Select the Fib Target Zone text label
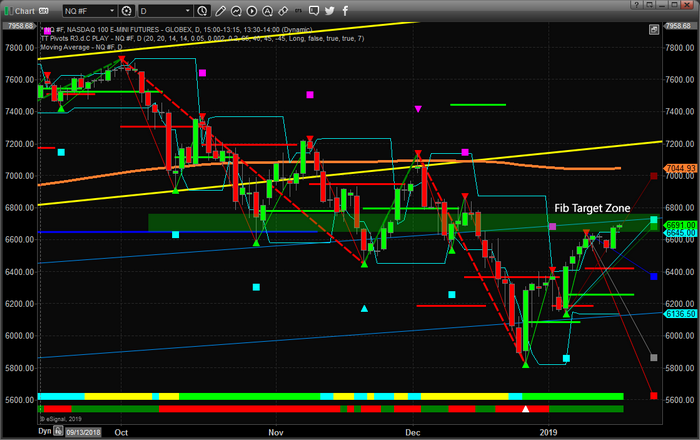 (594, 209)
